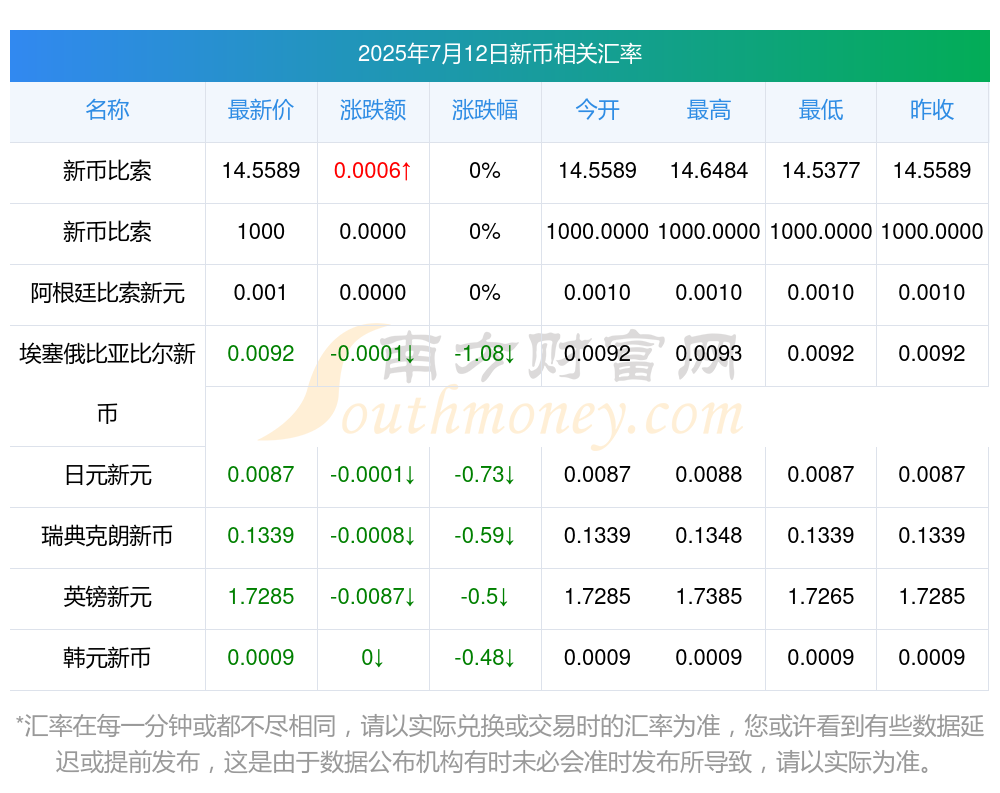This screenshot has height=793, width=1000.
Task: Click the -0.0087↓ change value
Action: (x=373, y=597)
